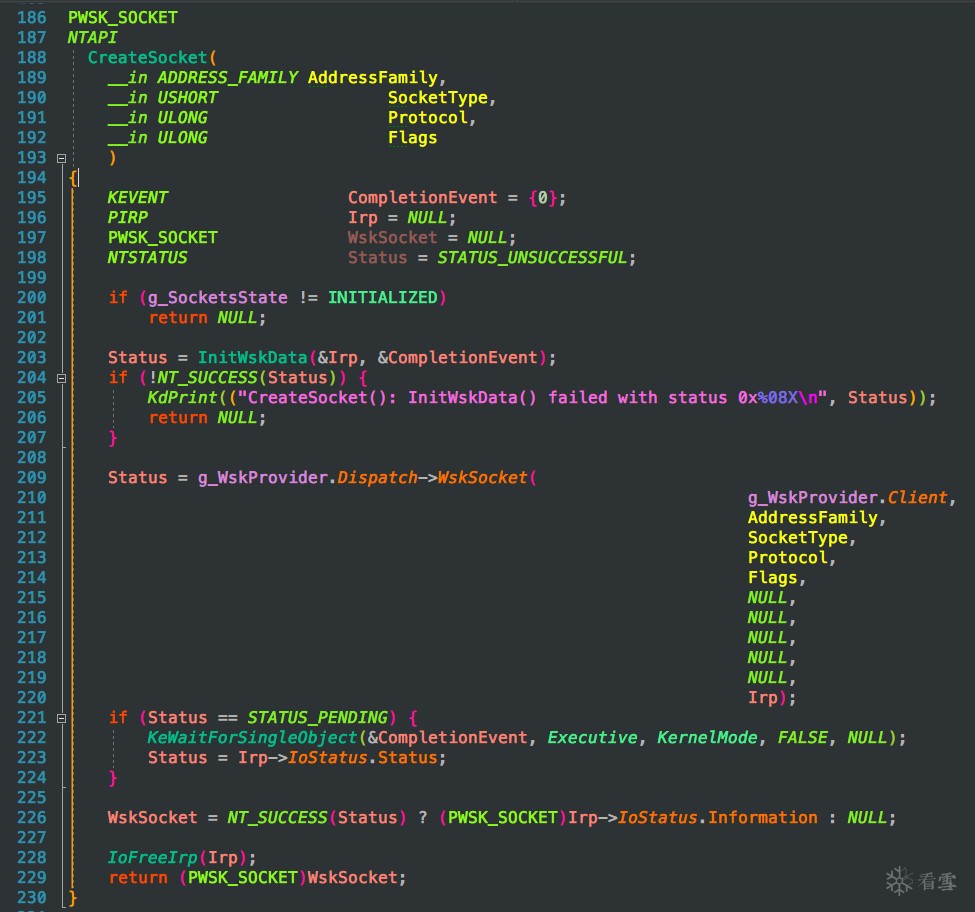The image size is (975, 912).
Task: Click the Irp argument on line 220
Action: (763, 698)
